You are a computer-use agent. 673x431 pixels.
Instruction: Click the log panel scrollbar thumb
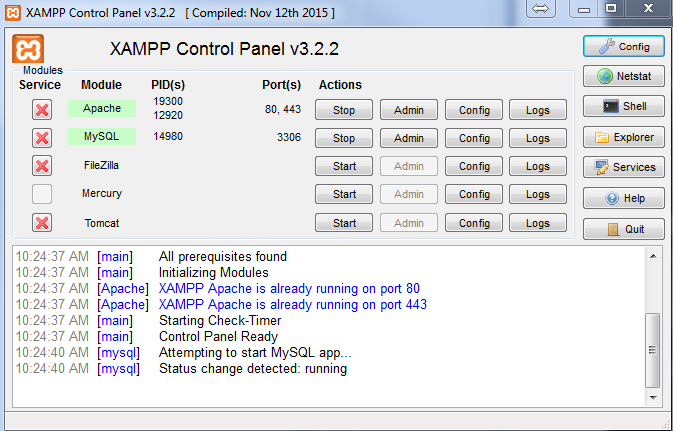(653, 350)
